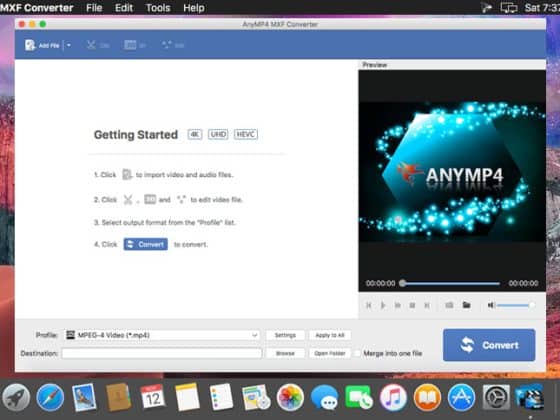Image resolution: width=560 pixels, height=420 pixels.
Task: Click the HEVC badge
Action: click(246, 134)
